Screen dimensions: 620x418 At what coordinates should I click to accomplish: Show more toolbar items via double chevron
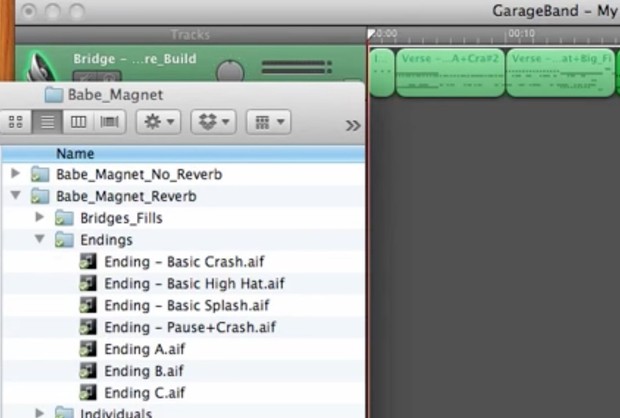click(353, 125)
